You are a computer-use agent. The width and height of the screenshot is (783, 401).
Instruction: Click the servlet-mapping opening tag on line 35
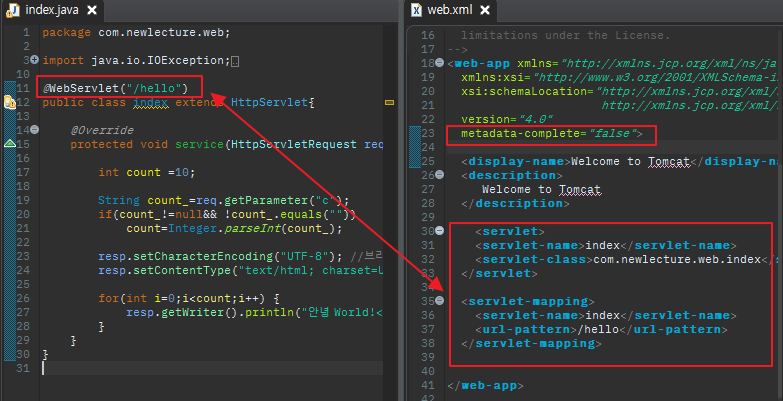click(528, 302)
